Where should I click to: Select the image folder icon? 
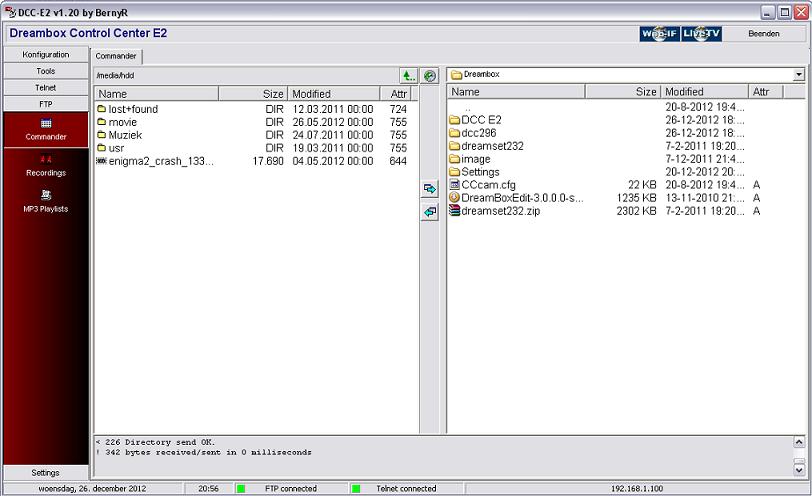tap(455, 159)
